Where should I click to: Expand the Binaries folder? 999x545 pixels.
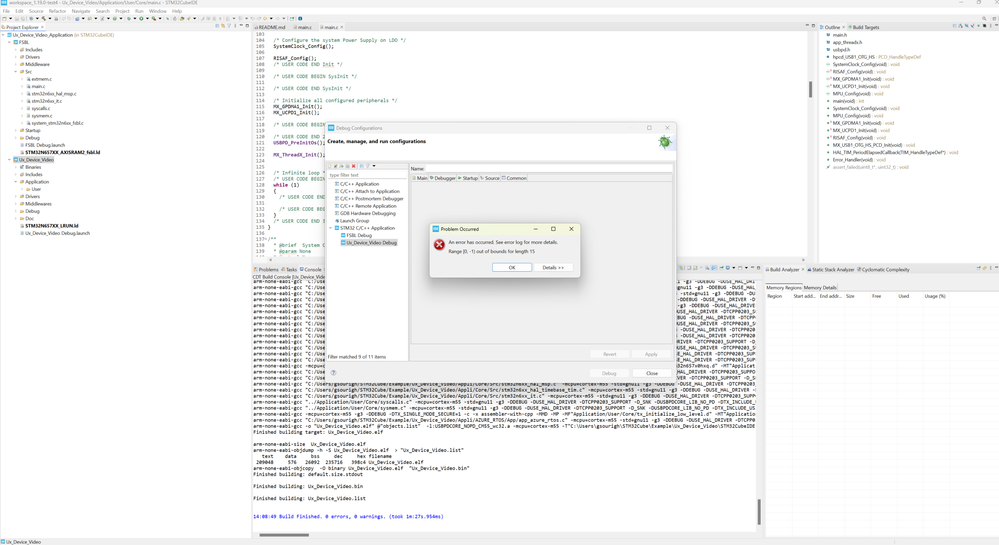click(16, 167)
